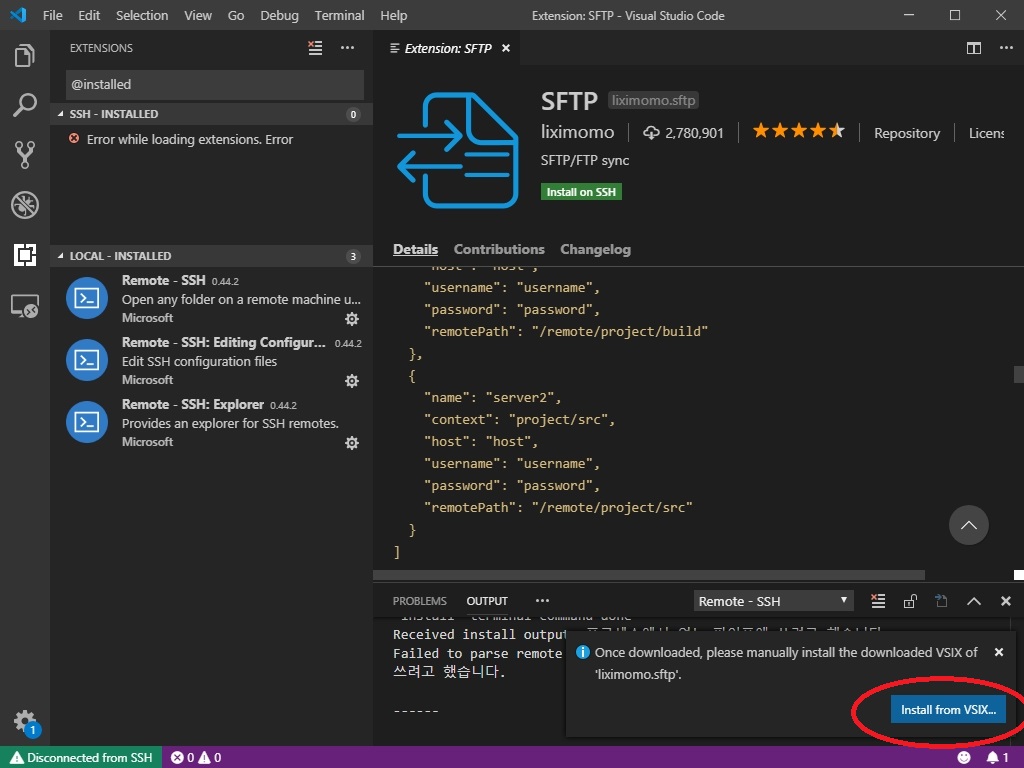This screenshot has width=1024, height=768.
Task: Open notifications bell in status bar
Action: (x=997, y=758)
